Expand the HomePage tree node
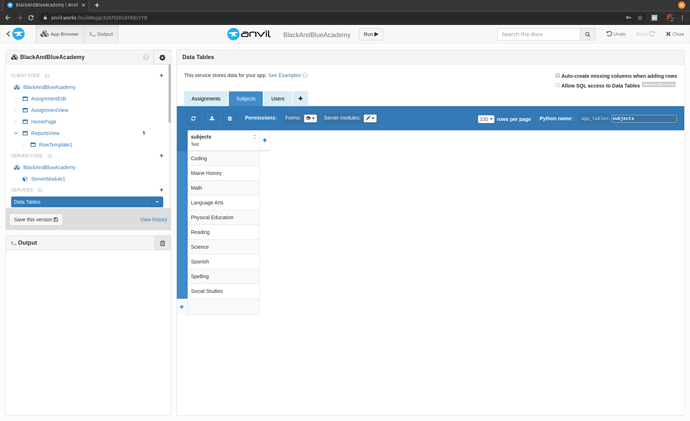The height and width of the screenshot is (421, 690). click(16, 121)
